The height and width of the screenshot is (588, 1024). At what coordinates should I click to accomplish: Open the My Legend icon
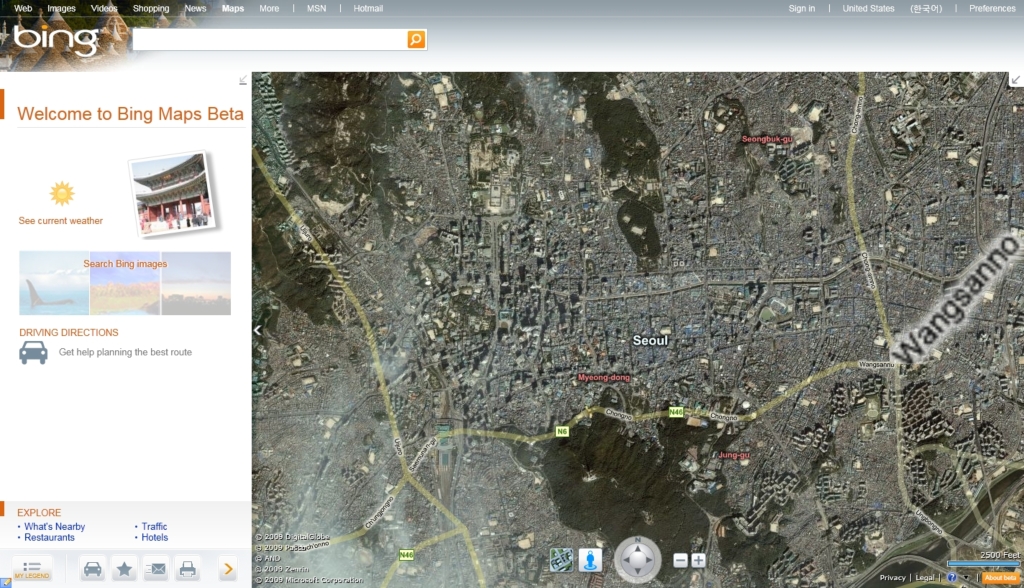32,569
